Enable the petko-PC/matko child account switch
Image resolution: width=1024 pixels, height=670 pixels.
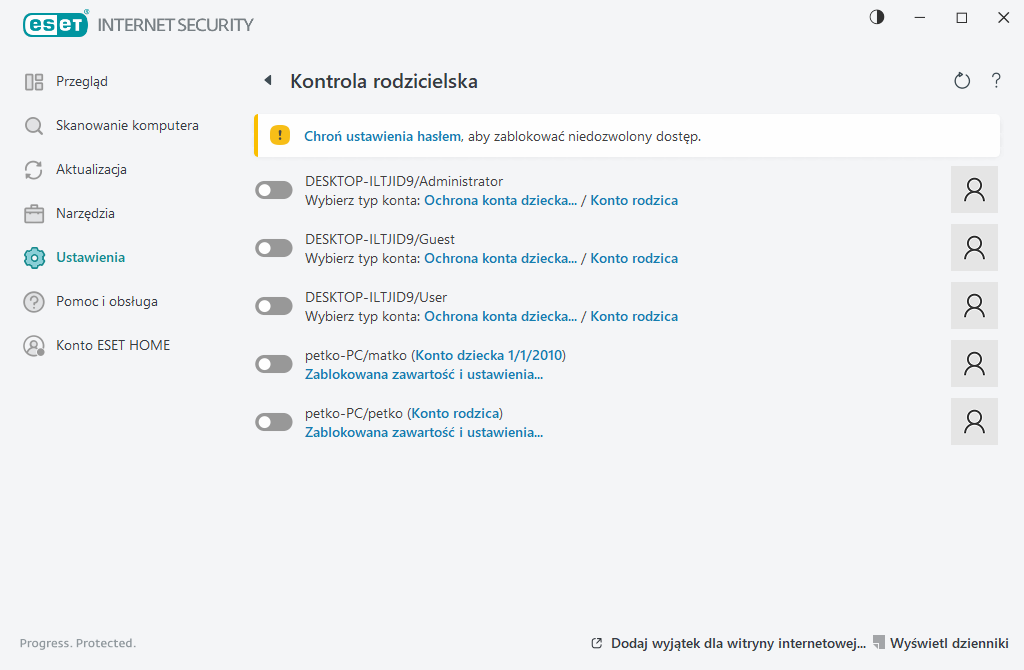[x=273, y=363]
